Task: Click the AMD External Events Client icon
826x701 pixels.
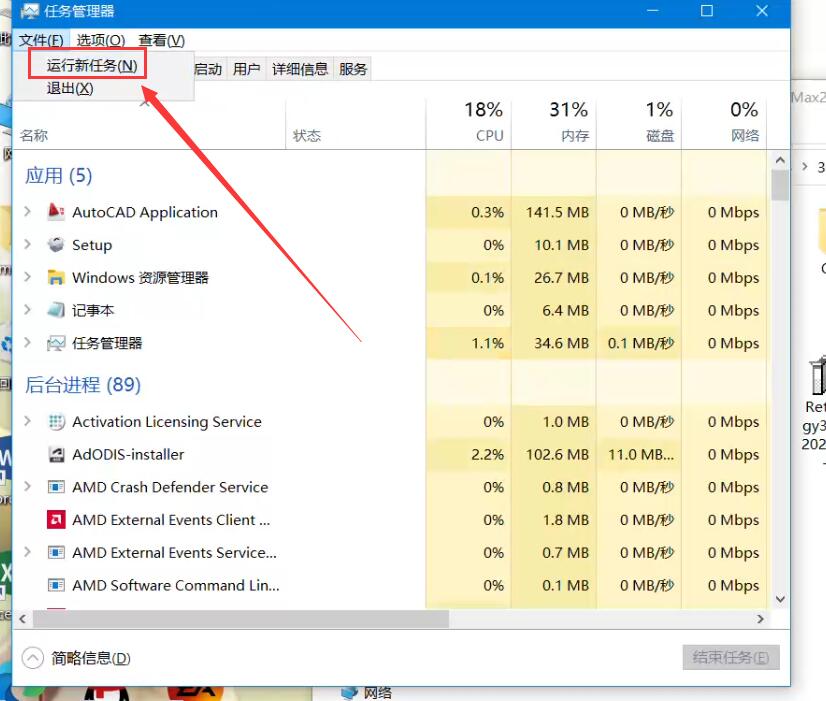Action: click(56, 520)
